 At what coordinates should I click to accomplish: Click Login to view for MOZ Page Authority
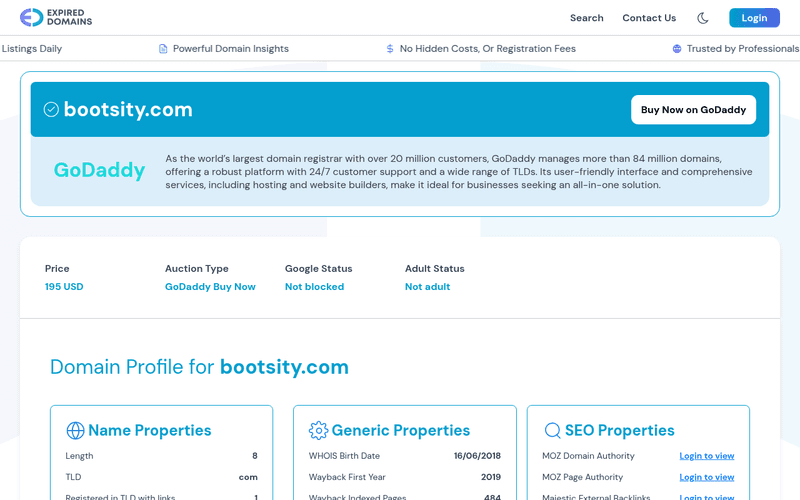(707, 477)
